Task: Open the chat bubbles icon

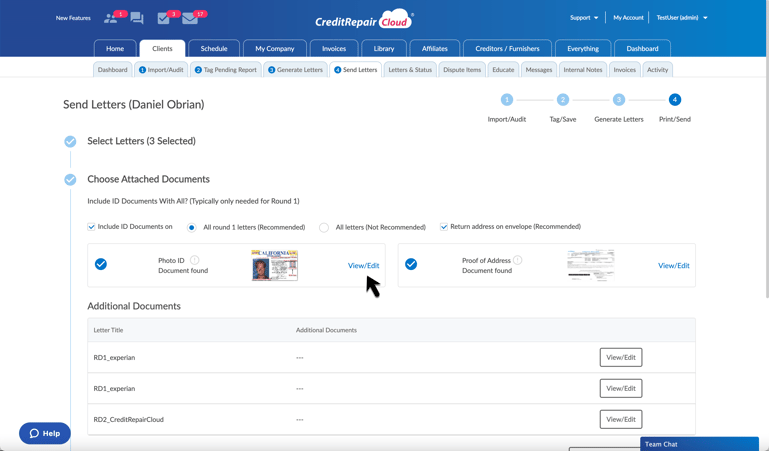Action: tap(137, 18)
